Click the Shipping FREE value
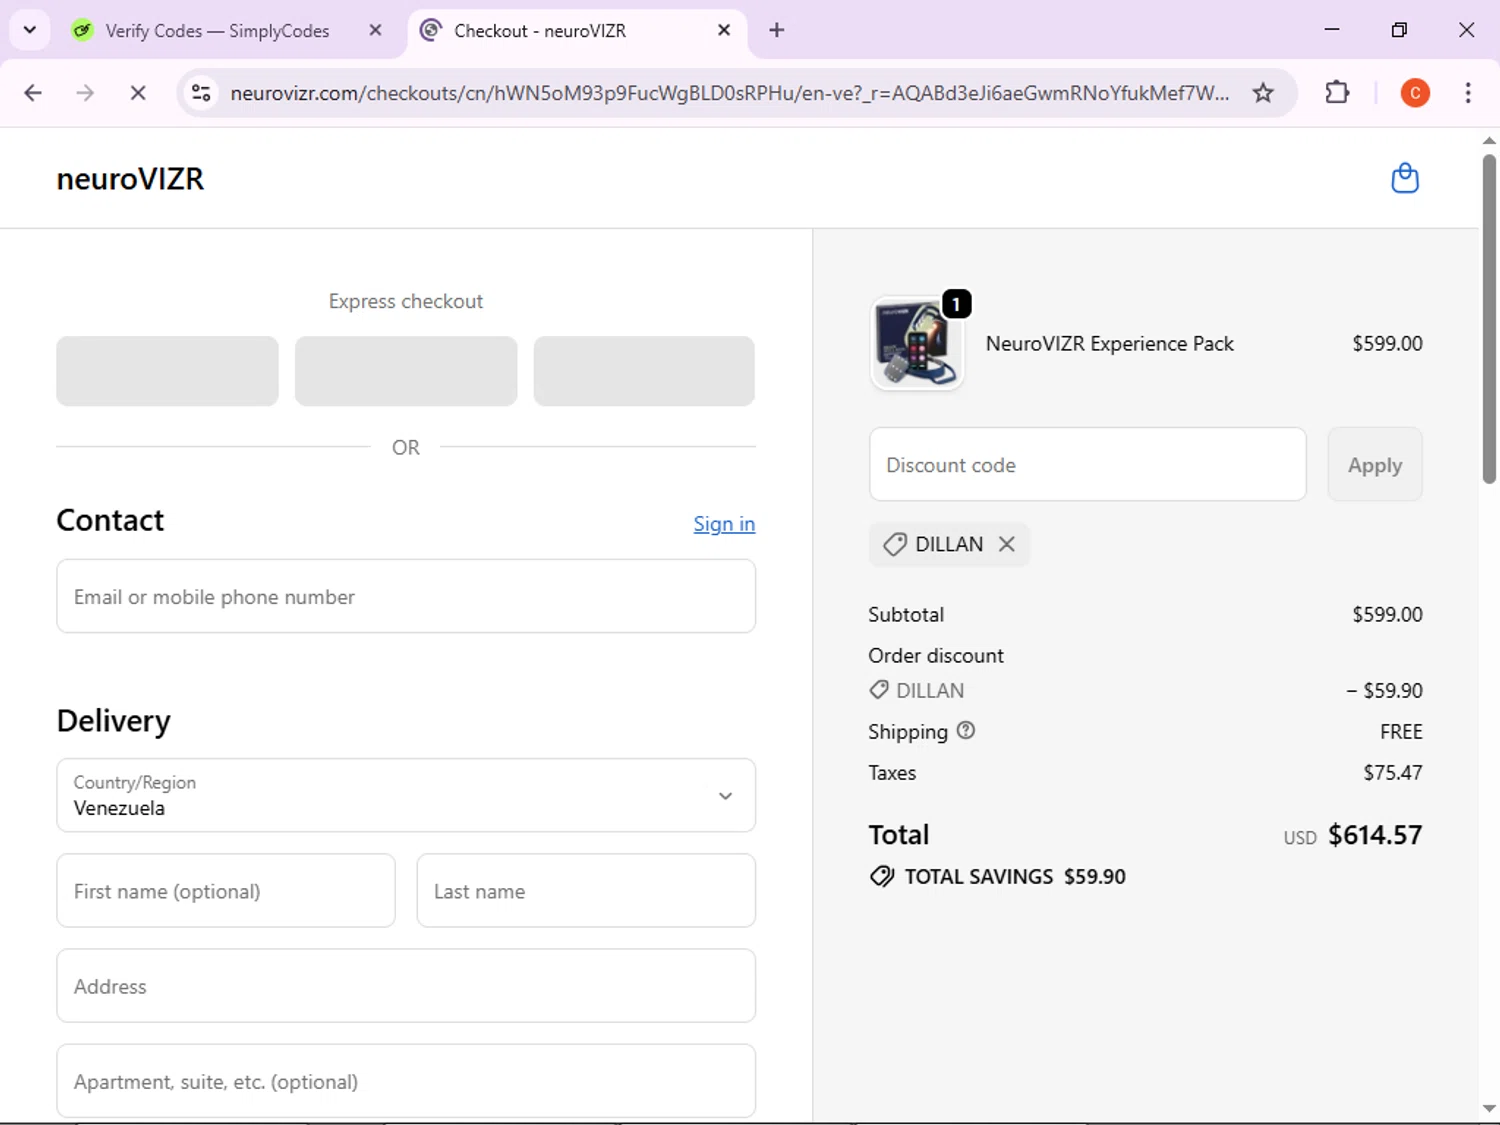This screenshot has width=1500, height=1125. (1401, 731)
